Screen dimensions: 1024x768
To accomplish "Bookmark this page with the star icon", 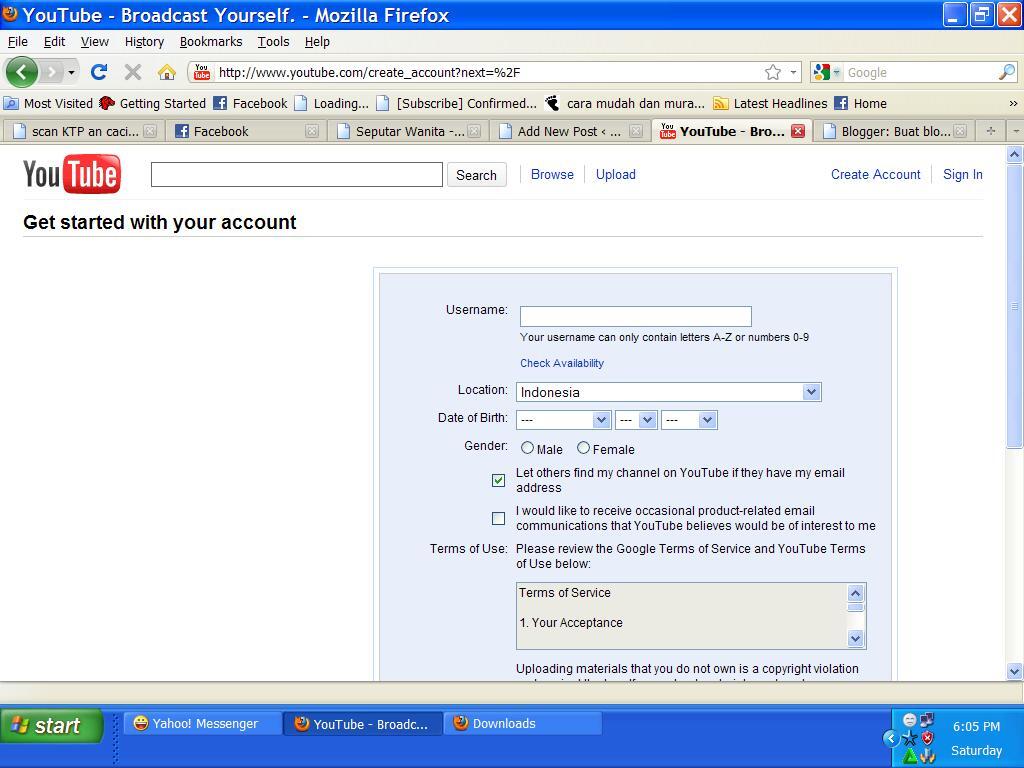I will pos(773,72).
